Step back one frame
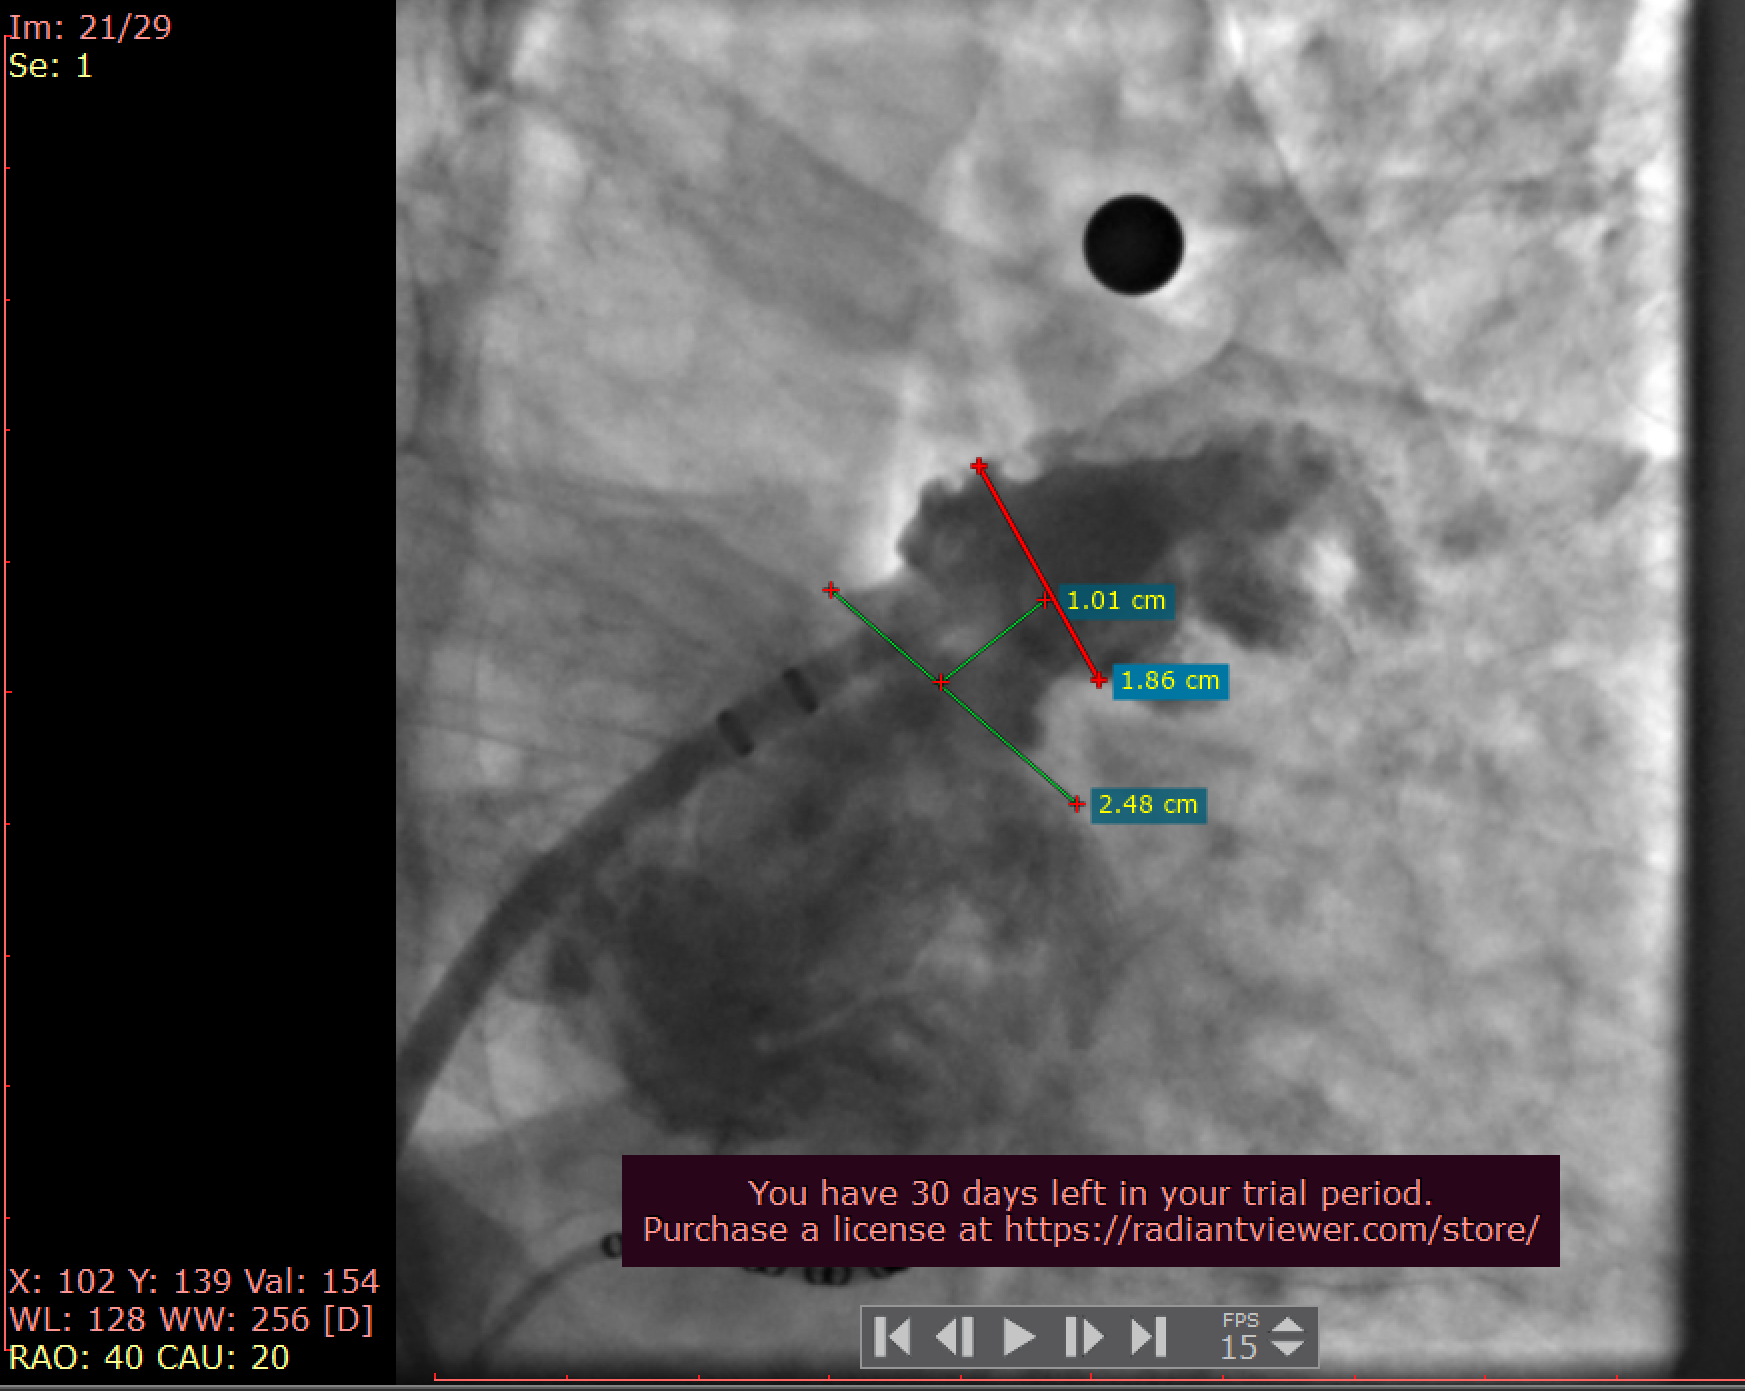 click(x=955, y=1337)
